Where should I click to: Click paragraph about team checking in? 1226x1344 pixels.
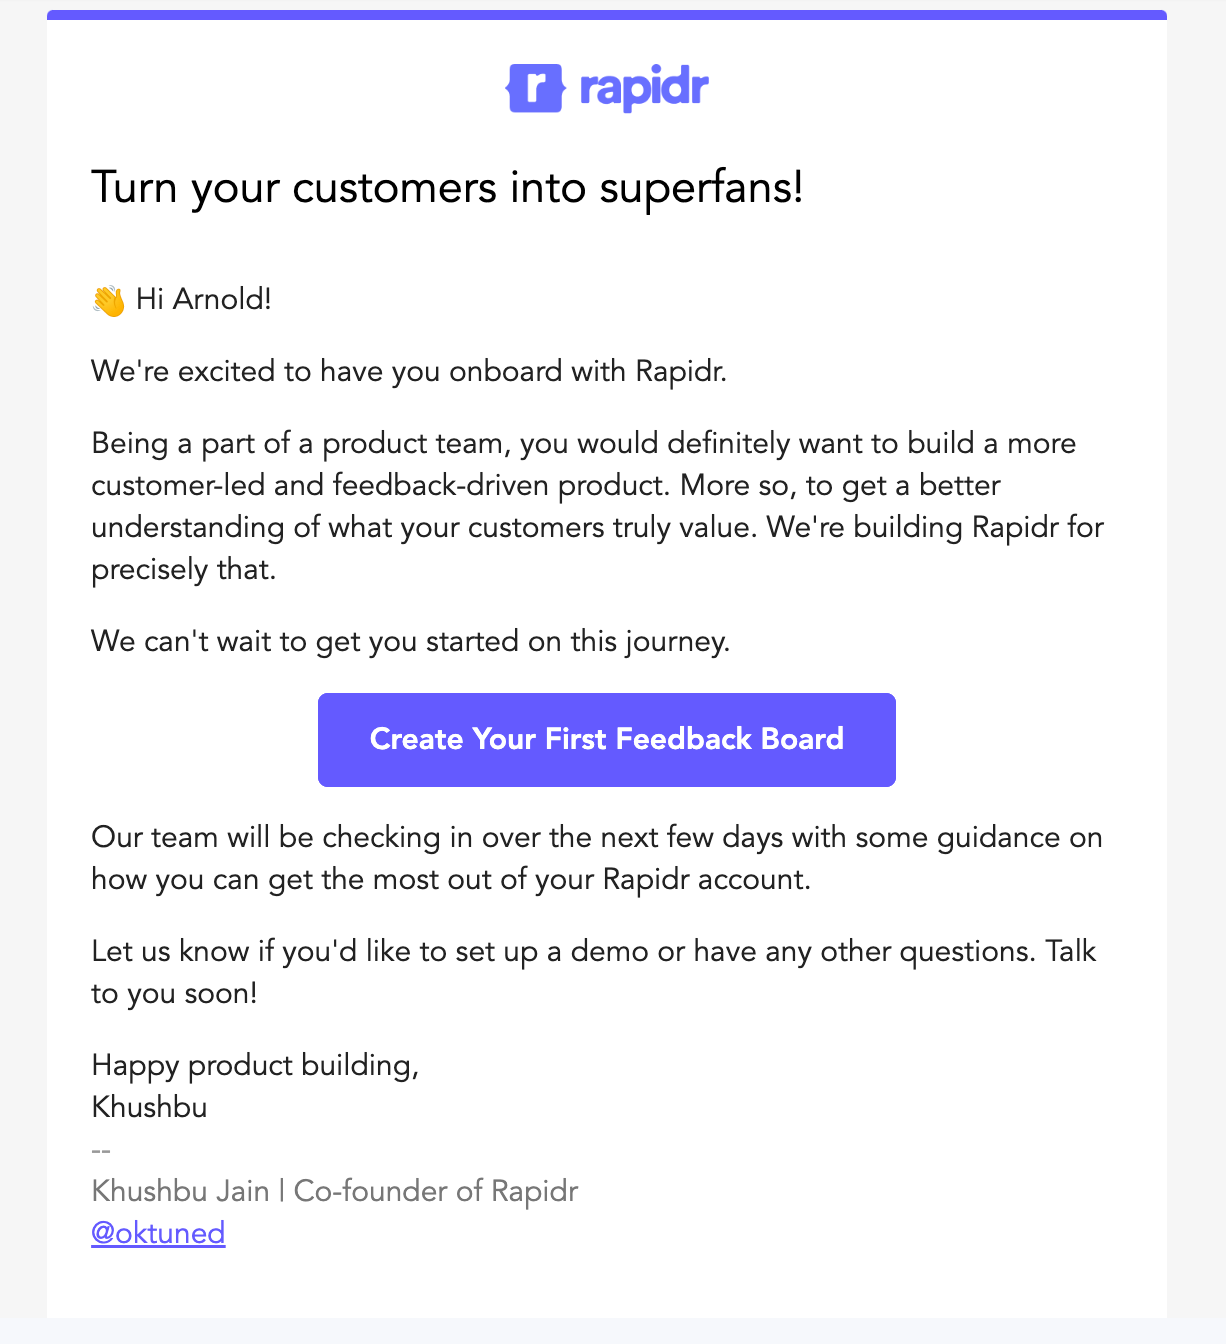(x=597, y=858)
